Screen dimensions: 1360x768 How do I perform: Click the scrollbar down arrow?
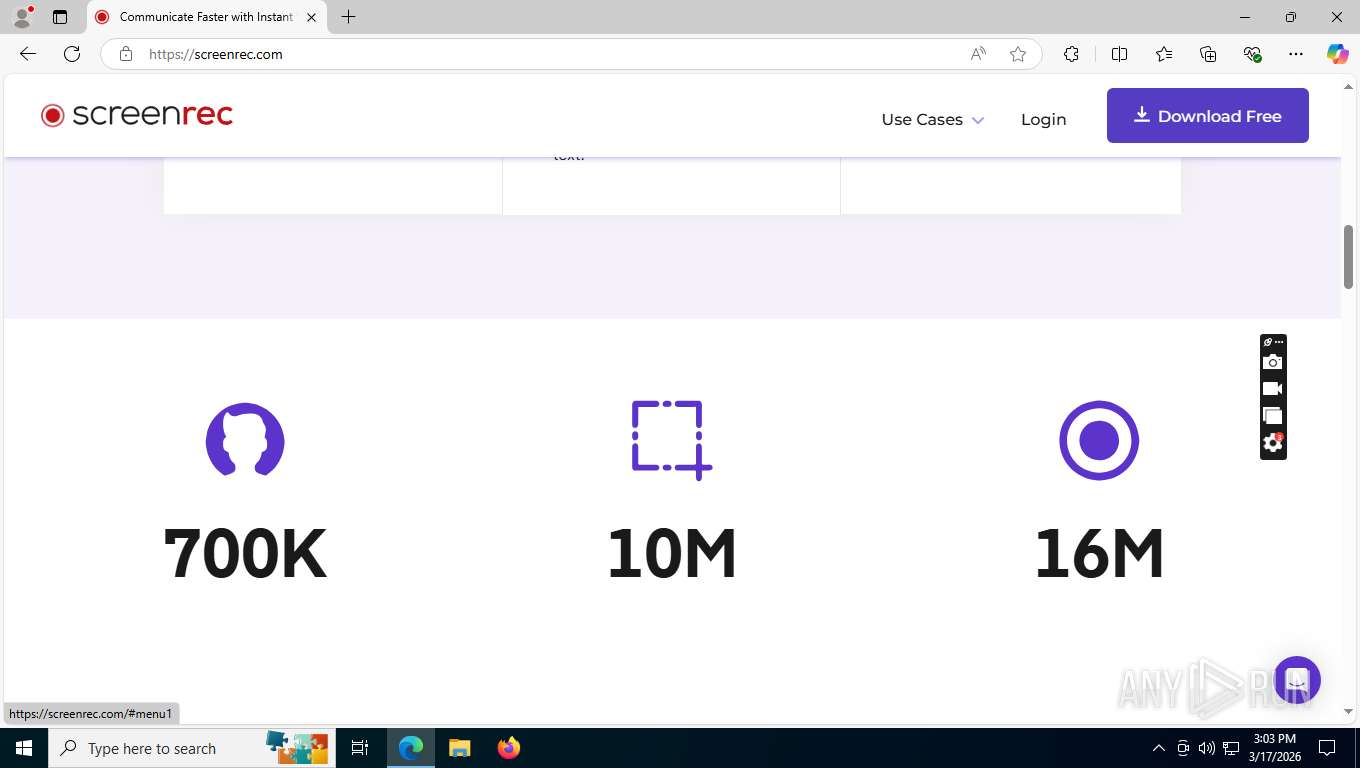point(1348,712)
